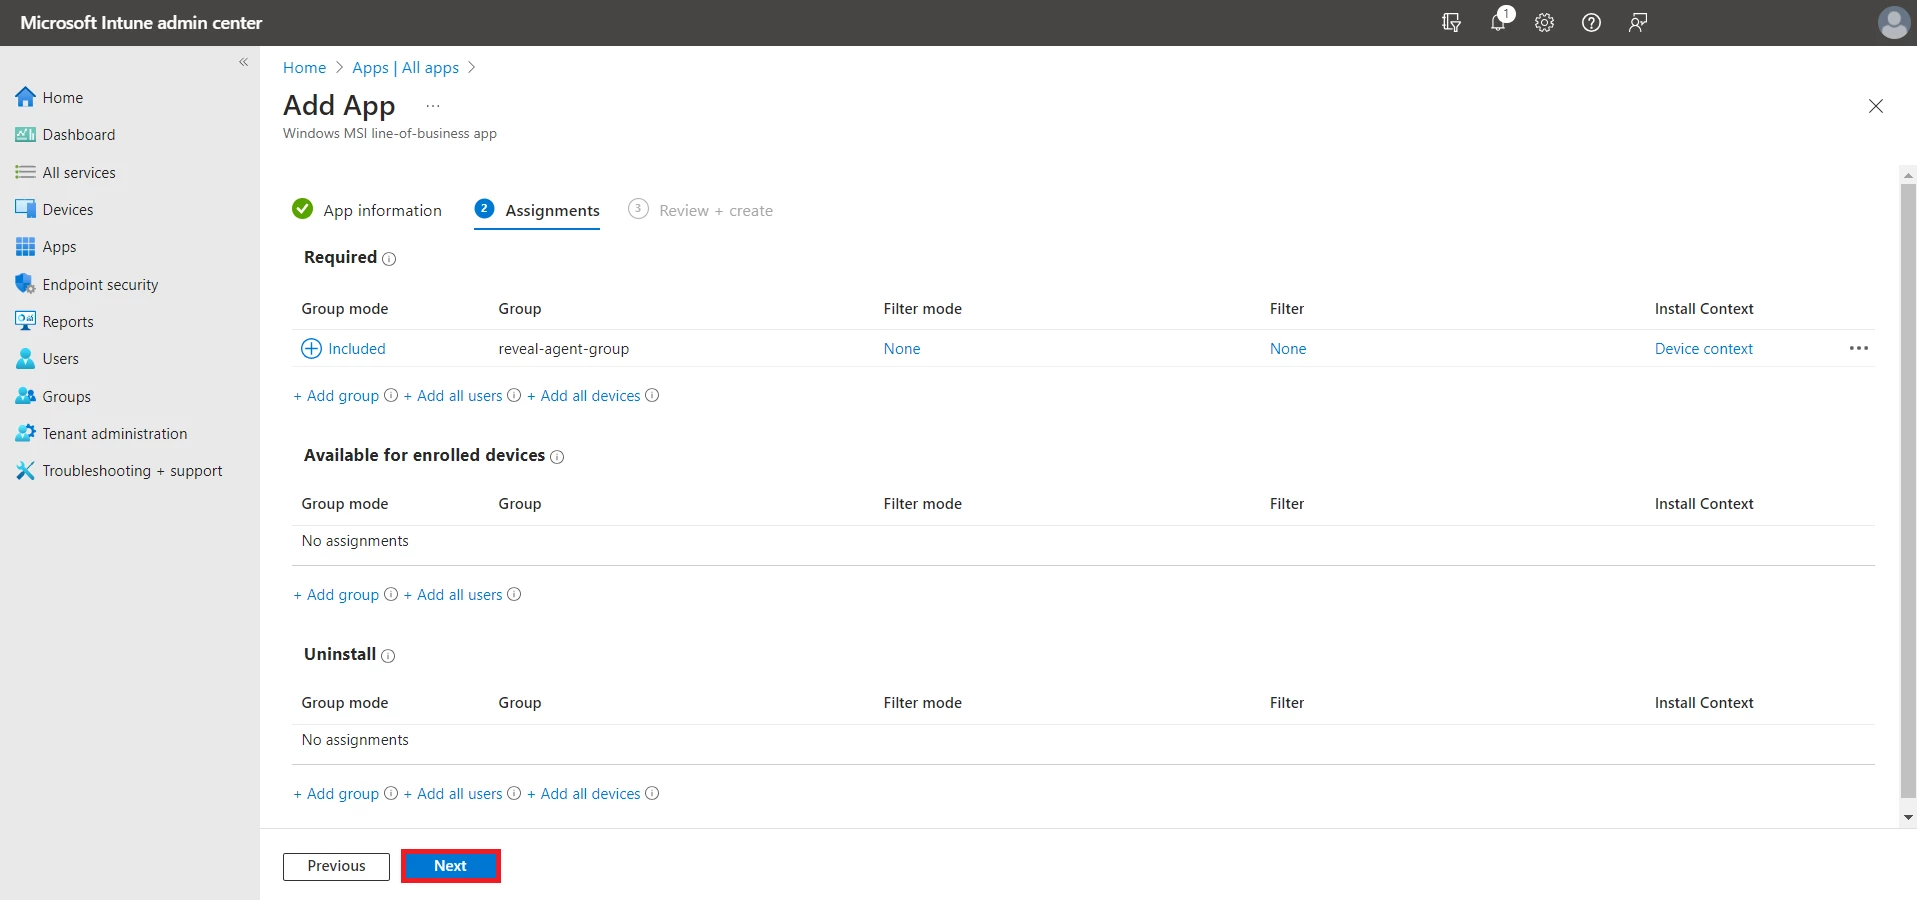The height and width of the screenshot is (900, 1917).
Task: Toggle the Included group mode icon
Action: point(311,348)
